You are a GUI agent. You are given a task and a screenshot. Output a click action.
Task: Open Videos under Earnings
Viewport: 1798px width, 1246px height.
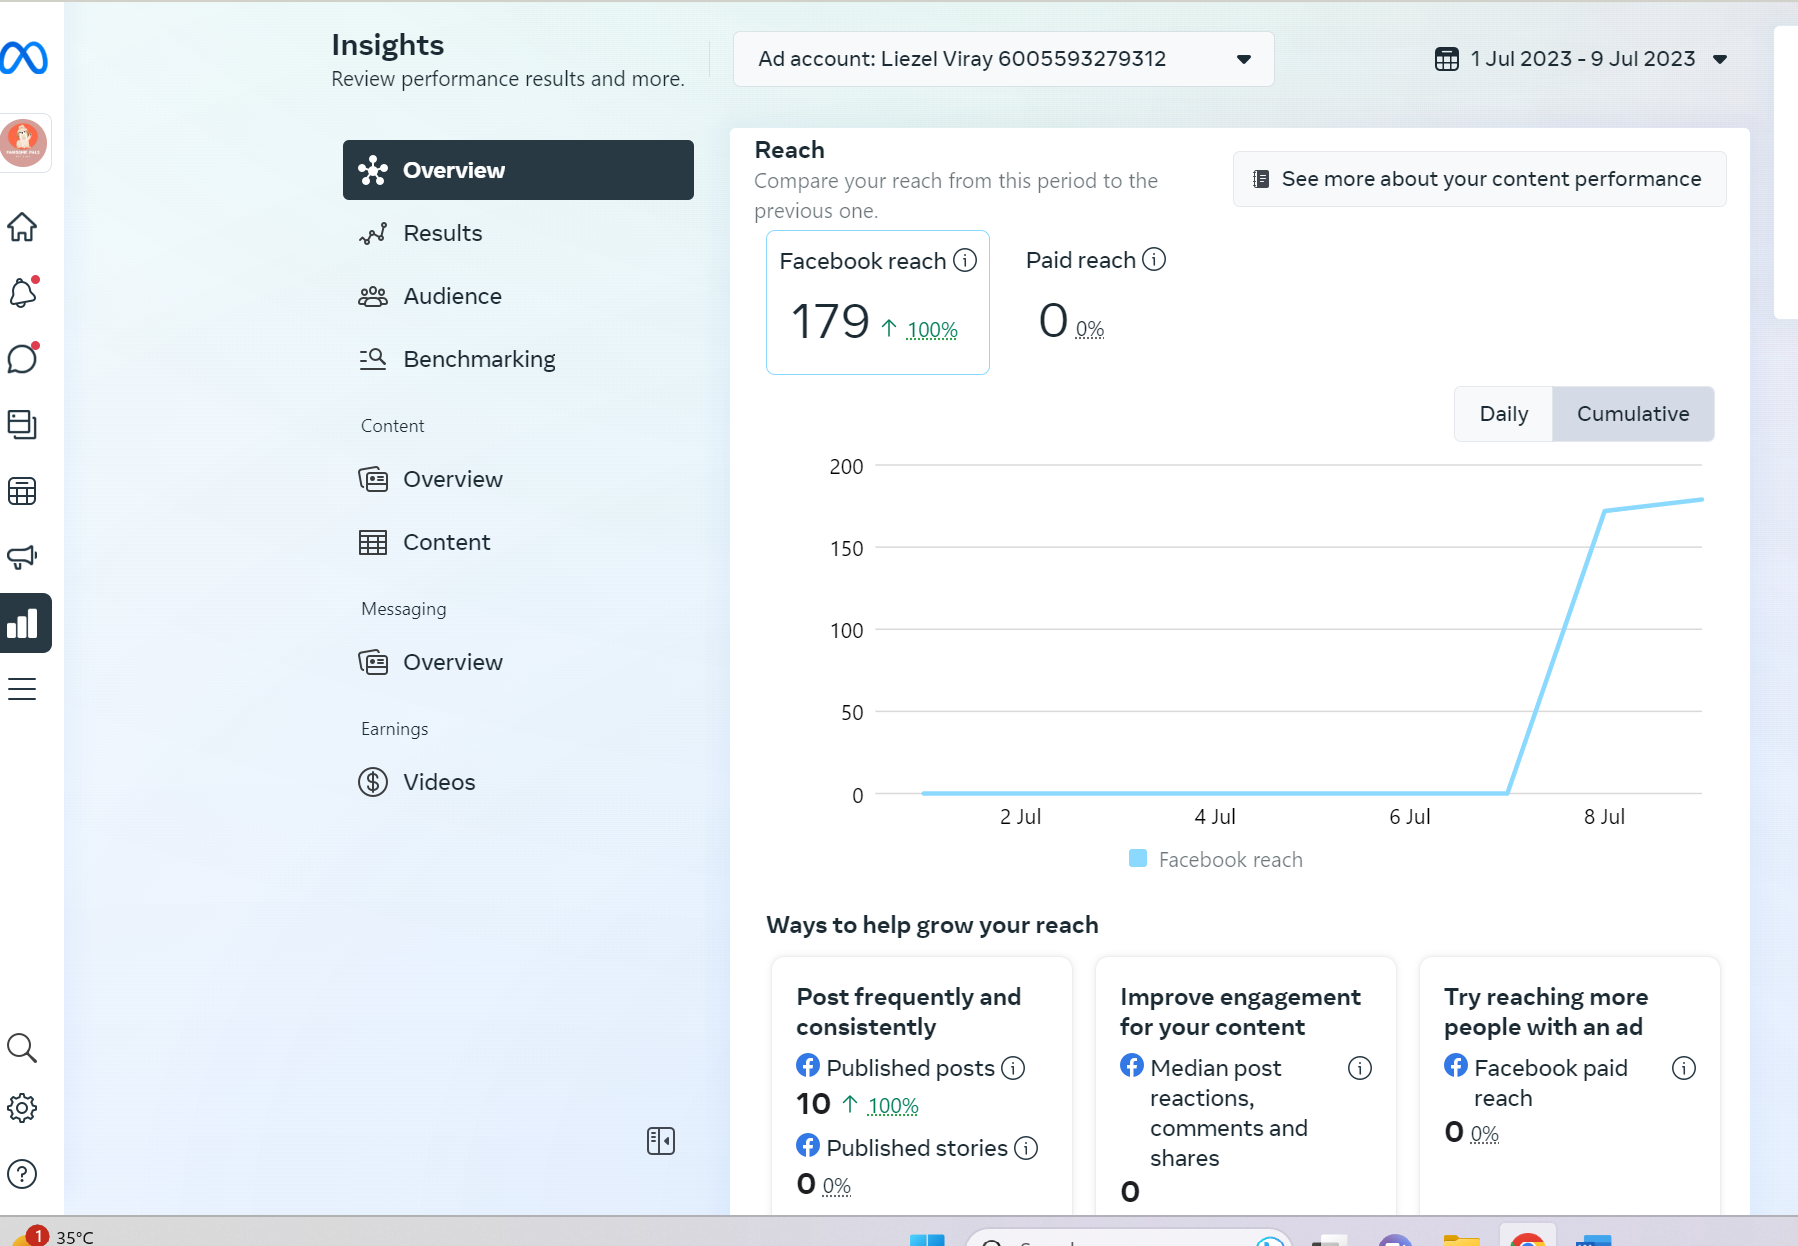click(518, 782)
